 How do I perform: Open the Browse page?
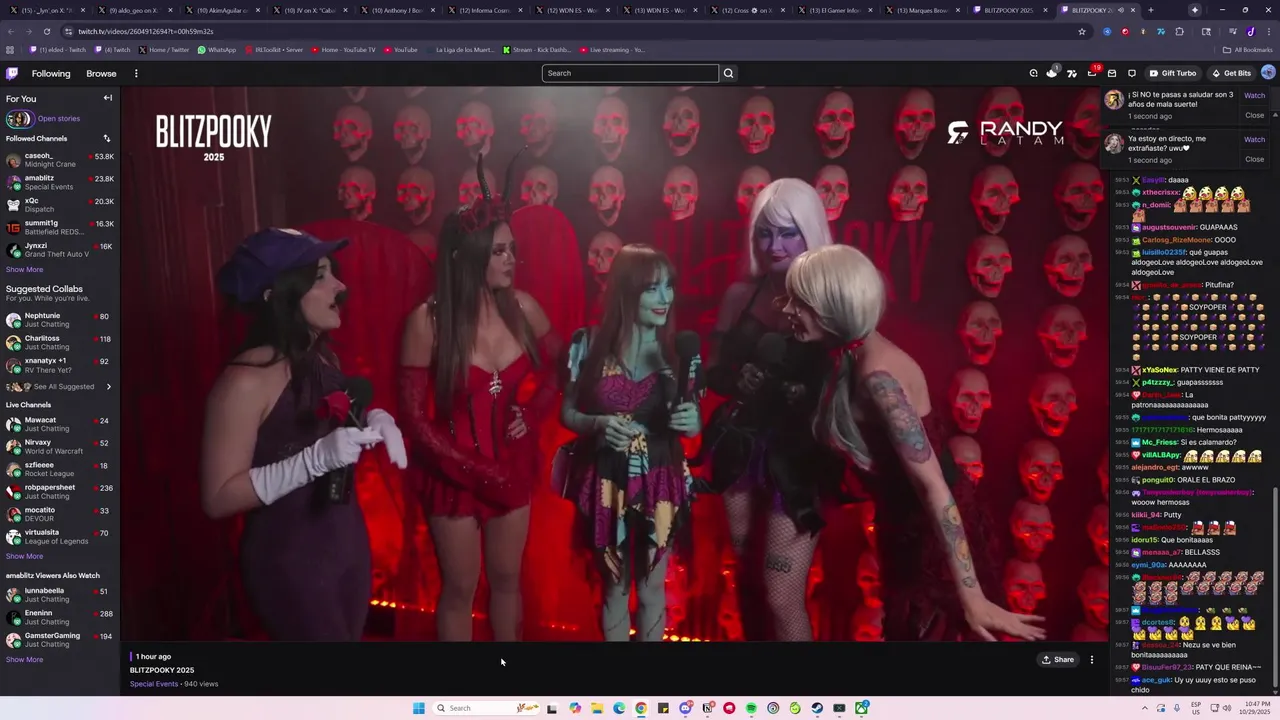101,73
